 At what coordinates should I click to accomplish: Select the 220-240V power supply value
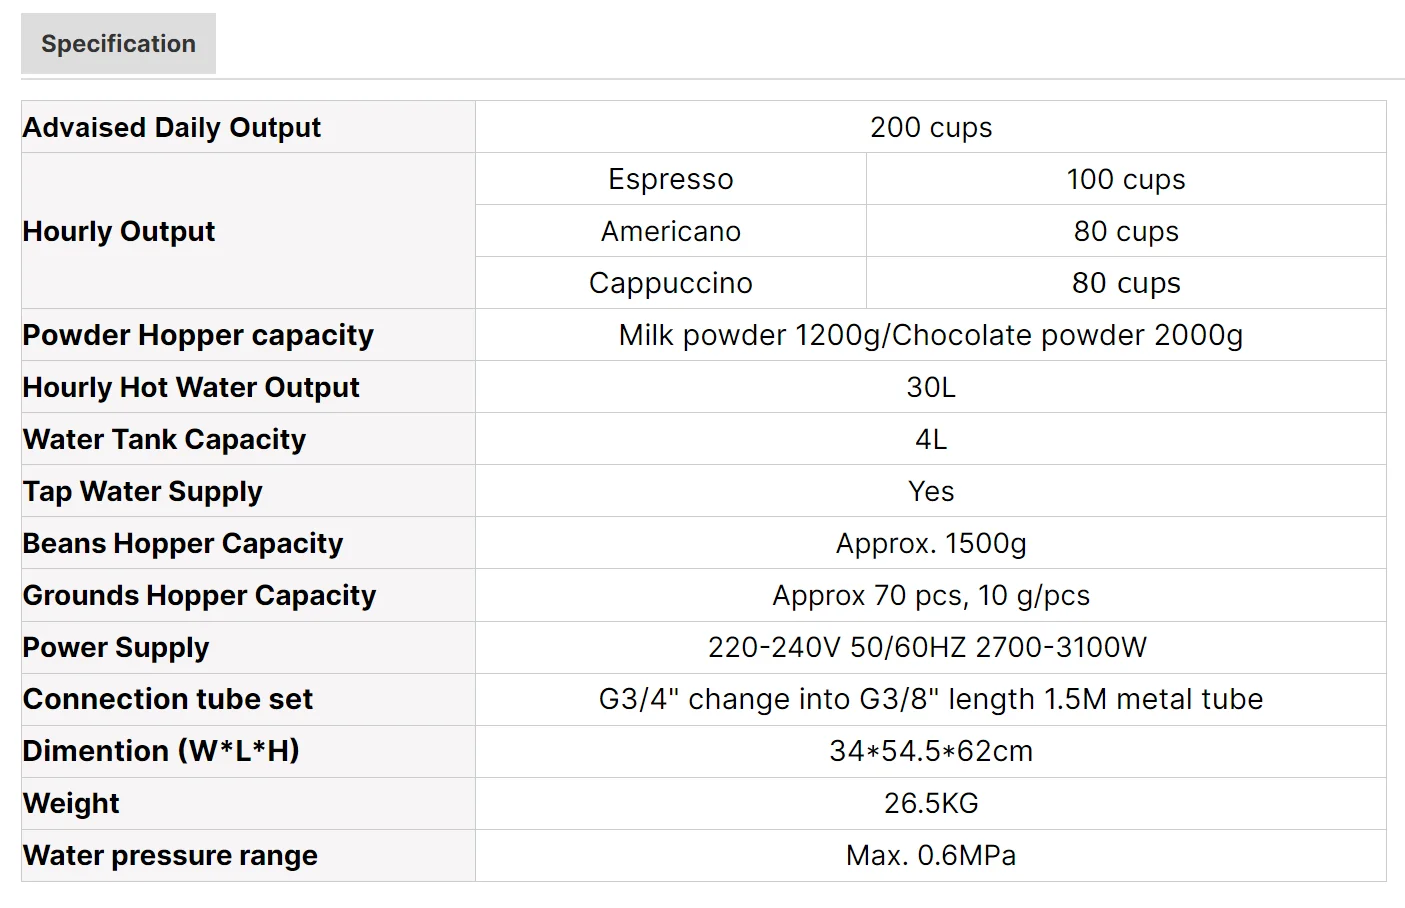point(927,648)
